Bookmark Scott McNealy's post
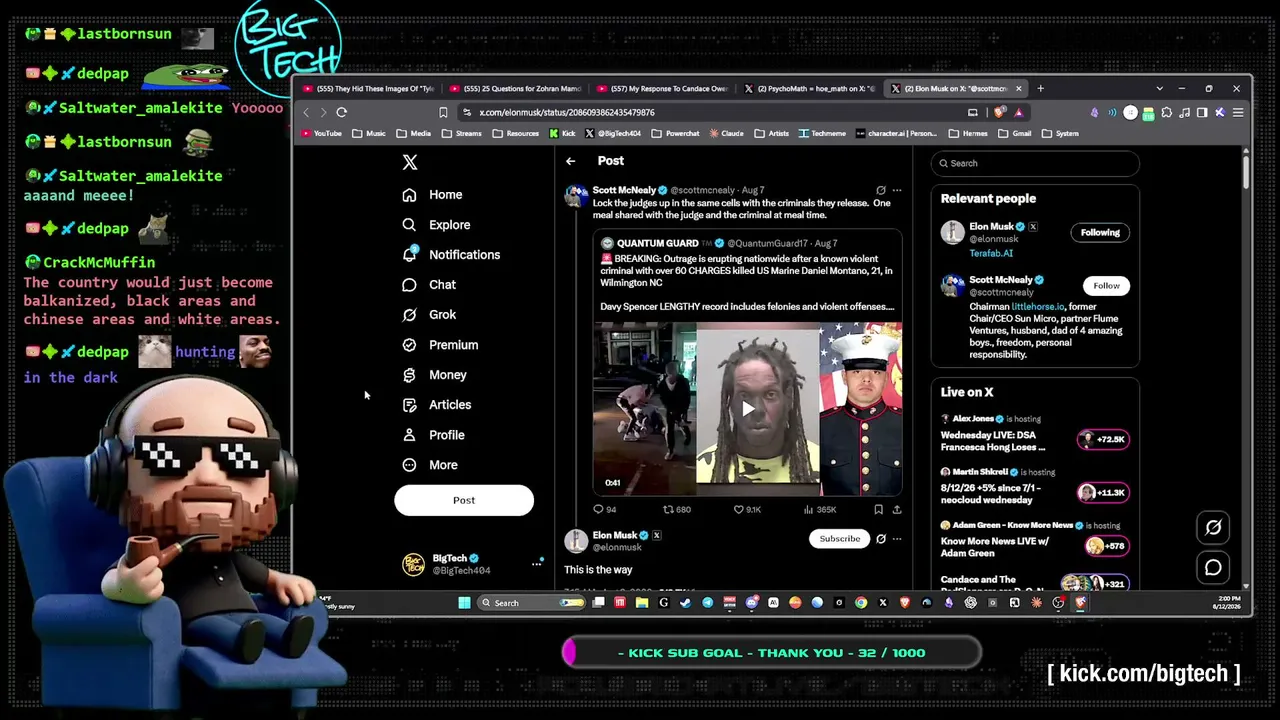Image resolution: width=1280 pixels, height=720 pixels. point(879,510)
